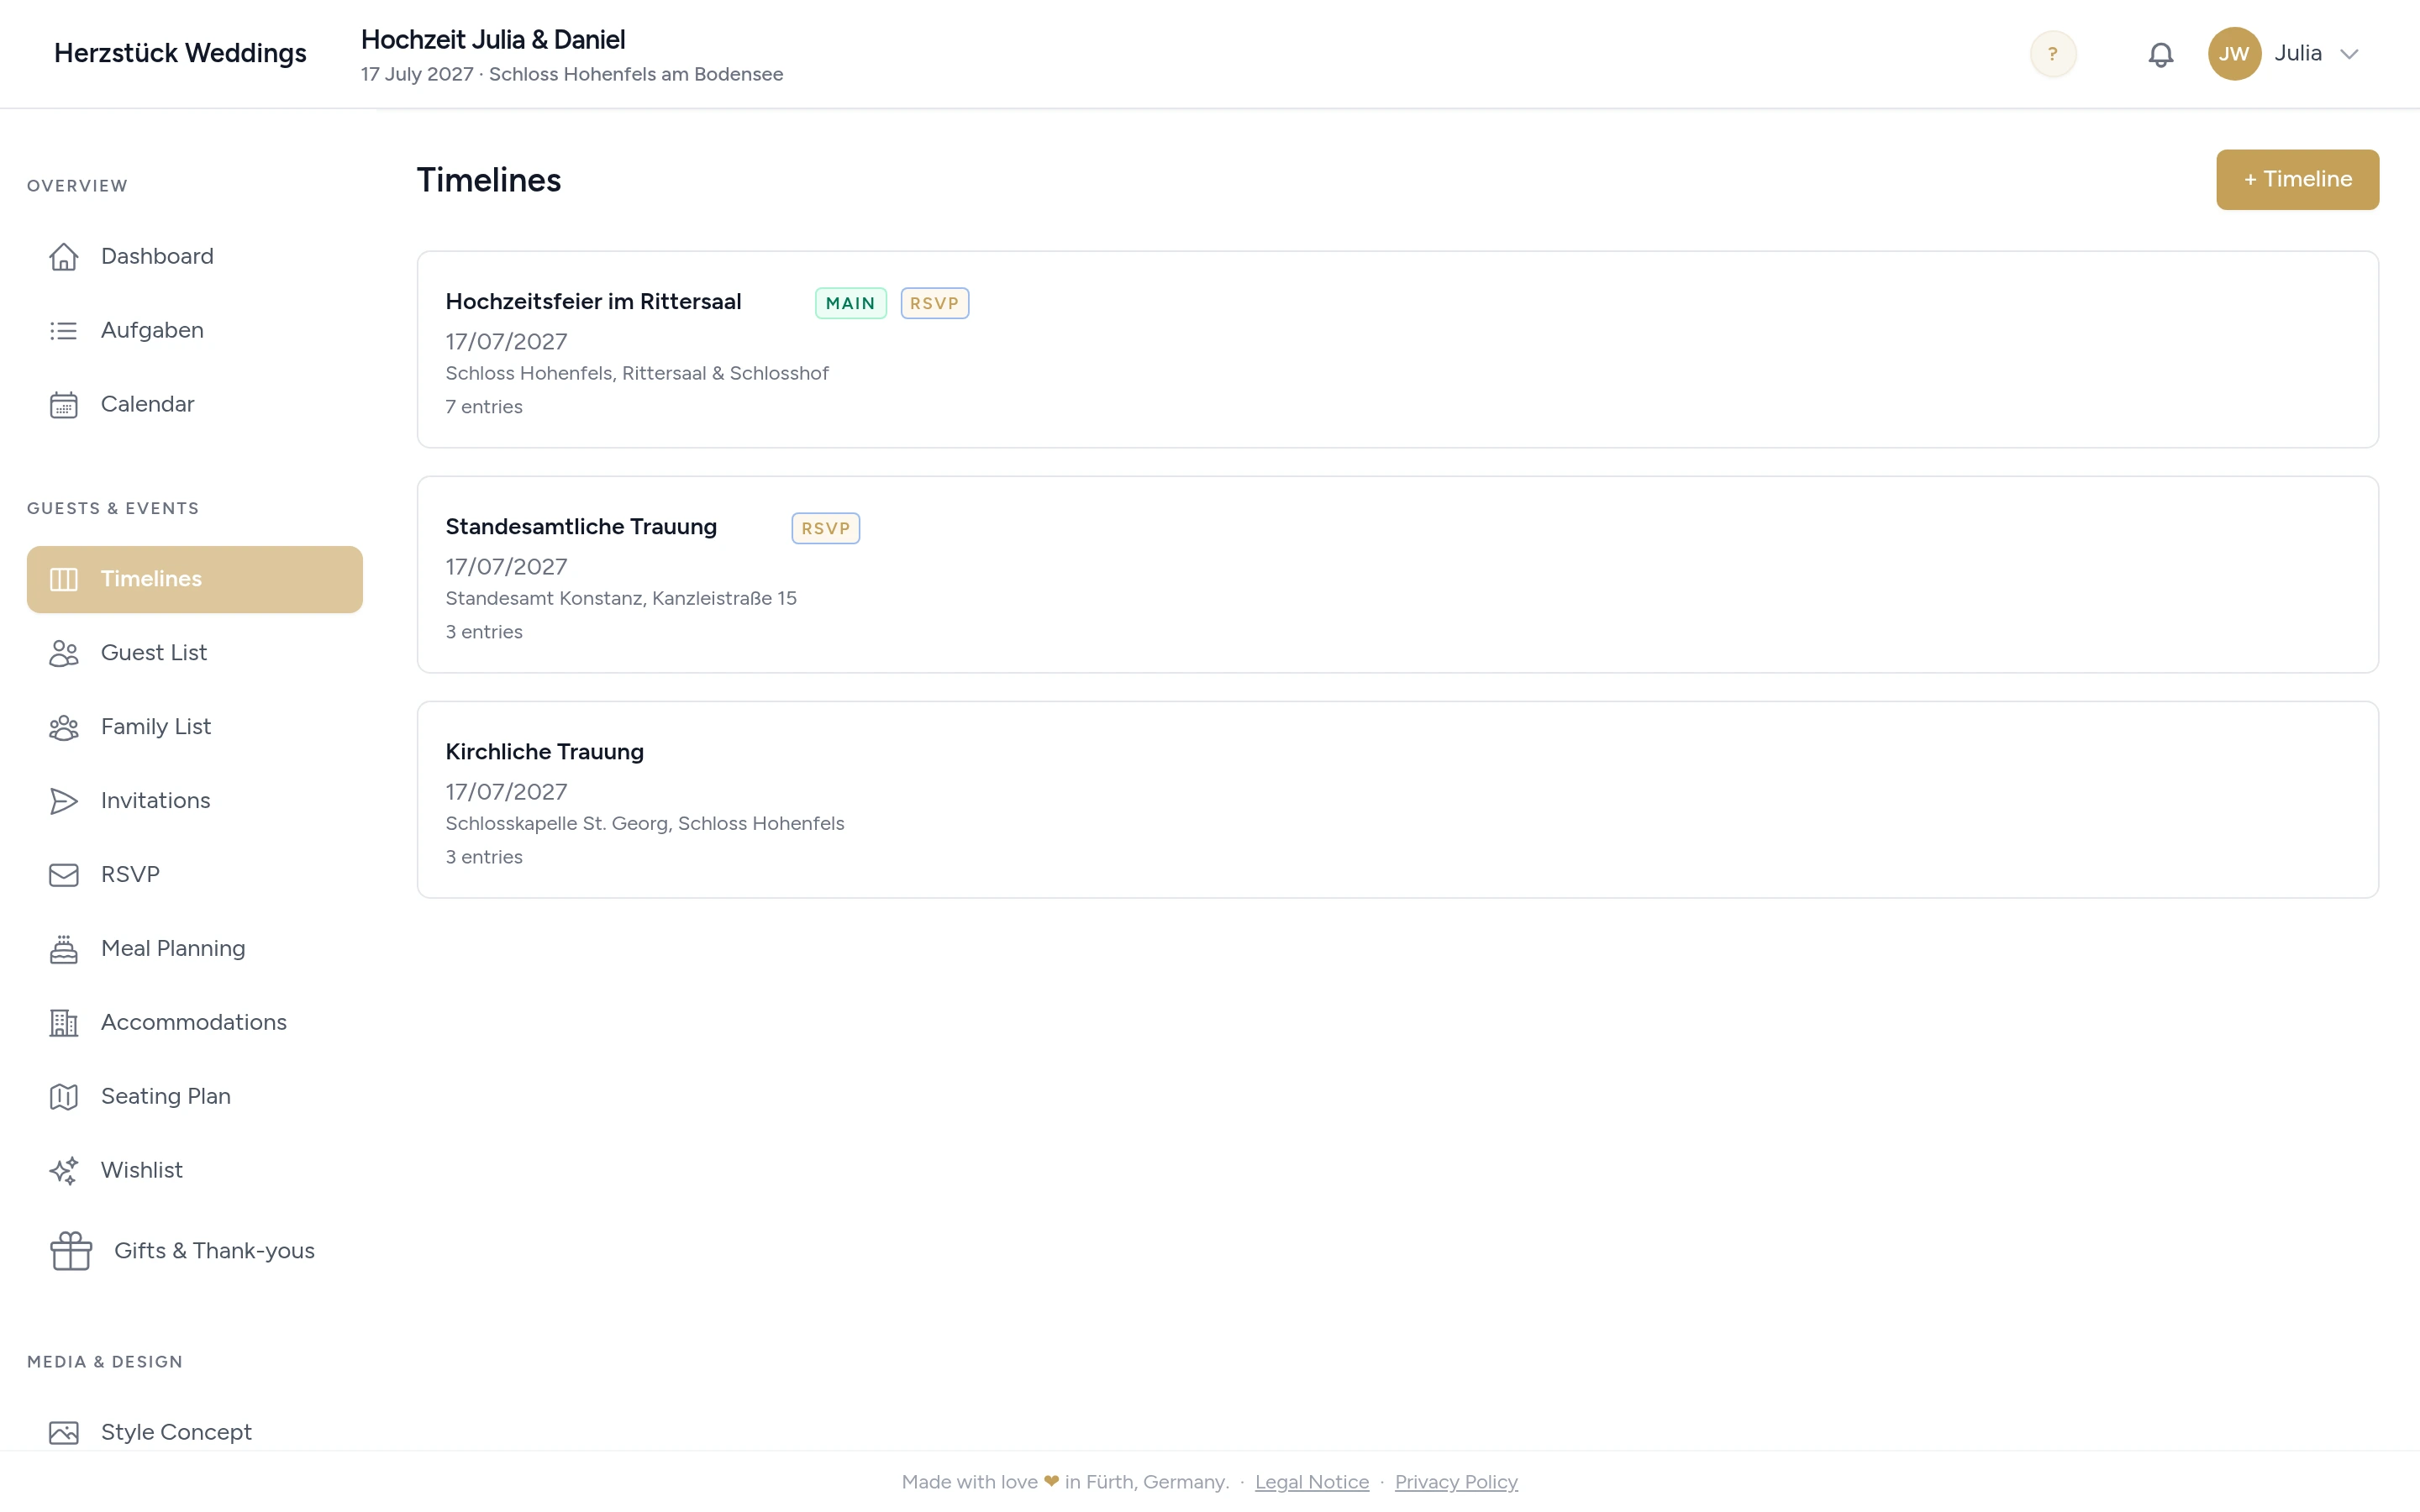
Task: Open the Dashboard menu item
Action: [x=195, y=257]
